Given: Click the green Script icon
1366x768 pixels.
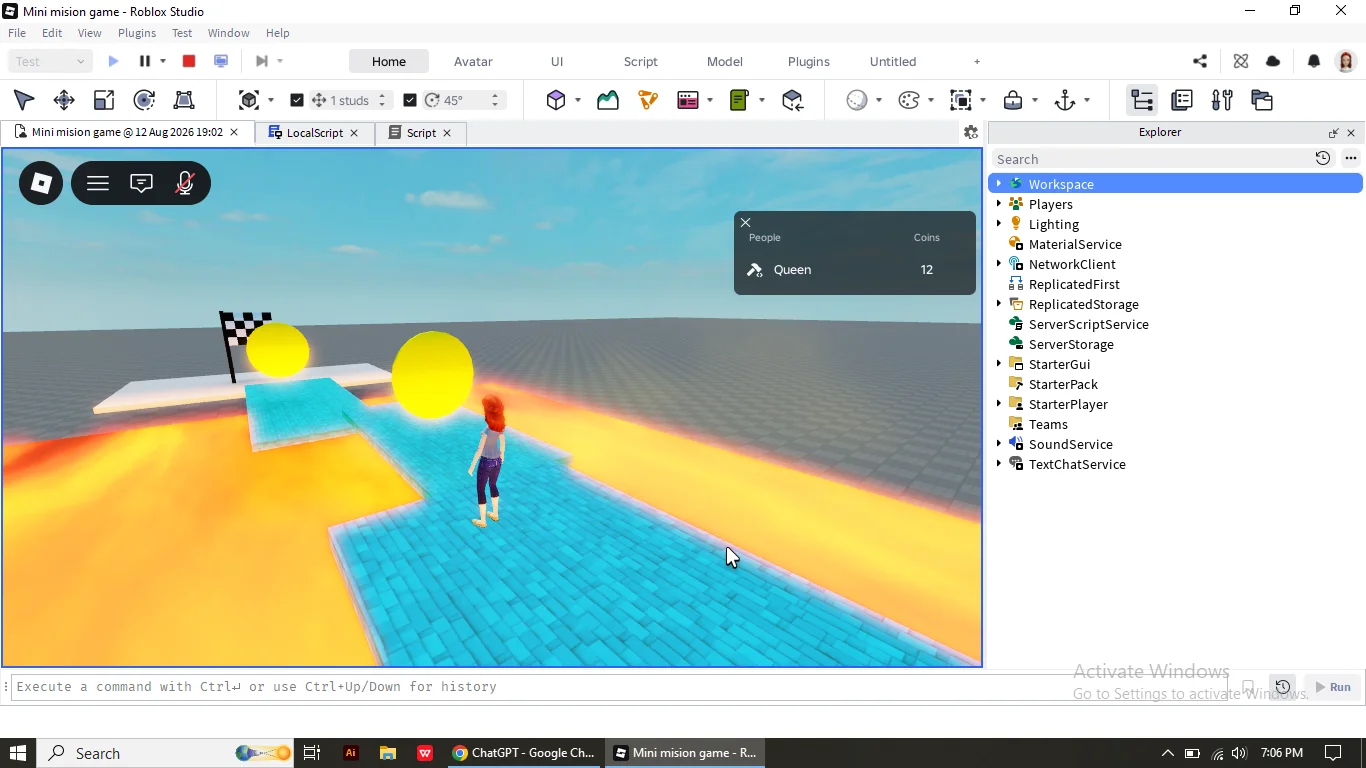Looking at the screenshot, I should click(740, 100).
